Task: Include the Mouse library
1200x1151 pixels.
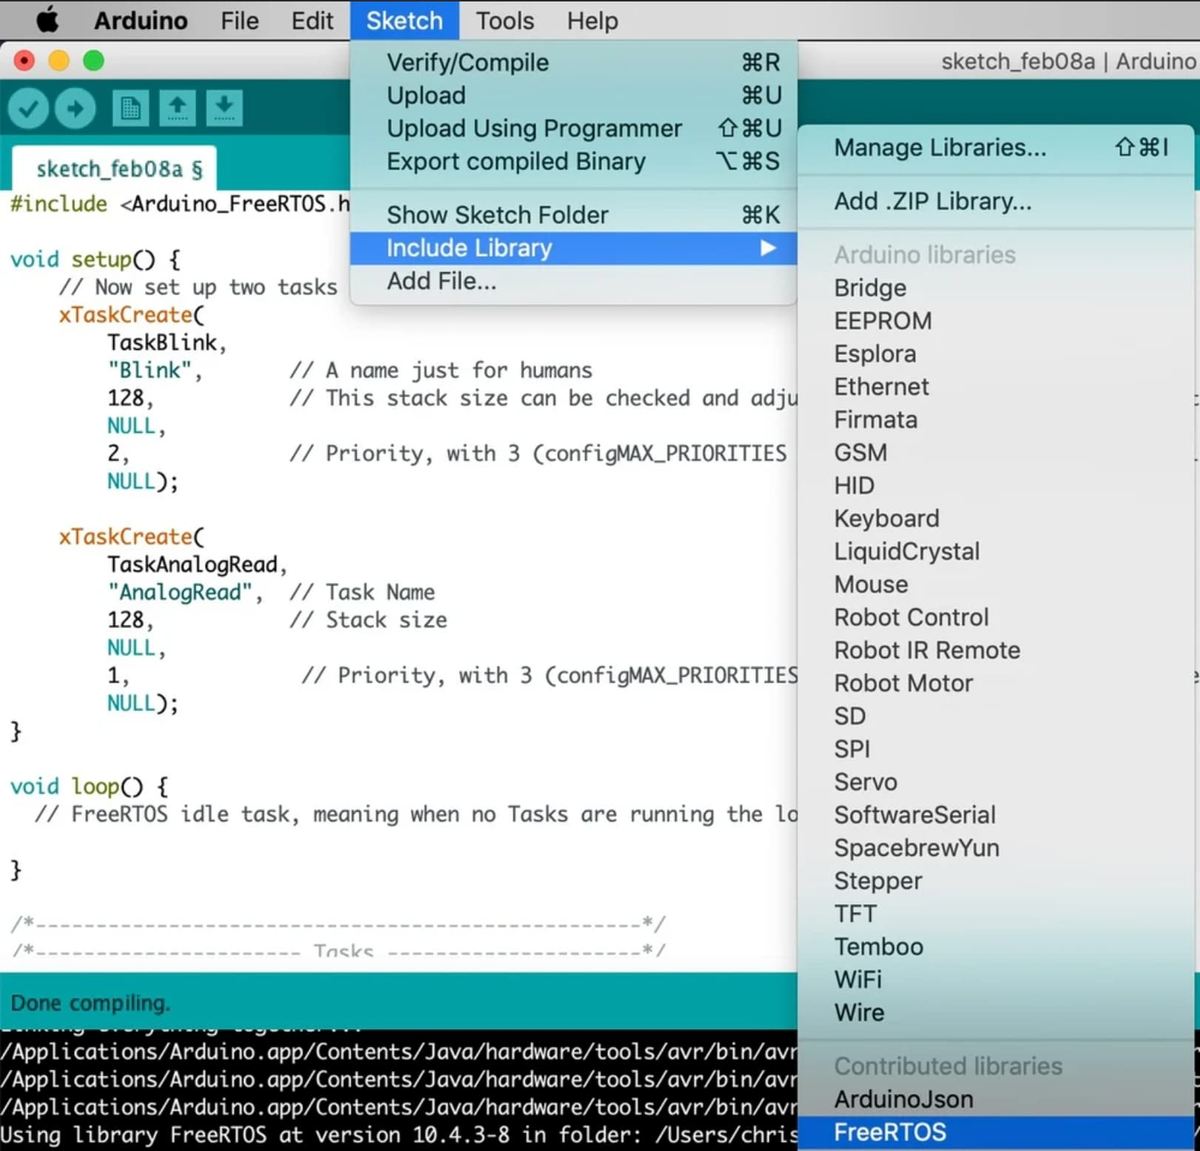Action: (x=996, y=584)
